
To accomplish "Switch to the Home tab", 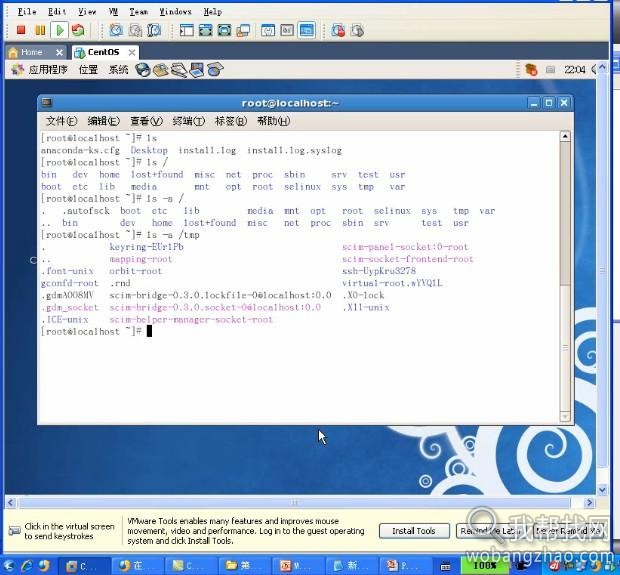I will pyautogui.click(x=31, y=52).
